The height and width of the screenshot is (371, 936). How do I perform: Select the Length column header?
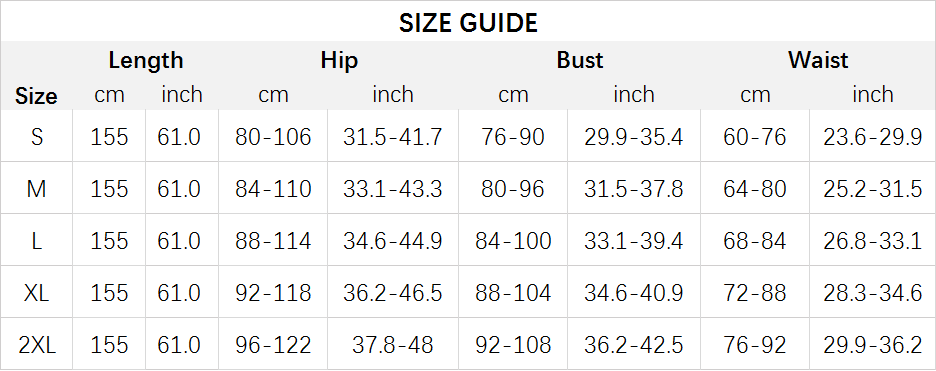[146, 60]
